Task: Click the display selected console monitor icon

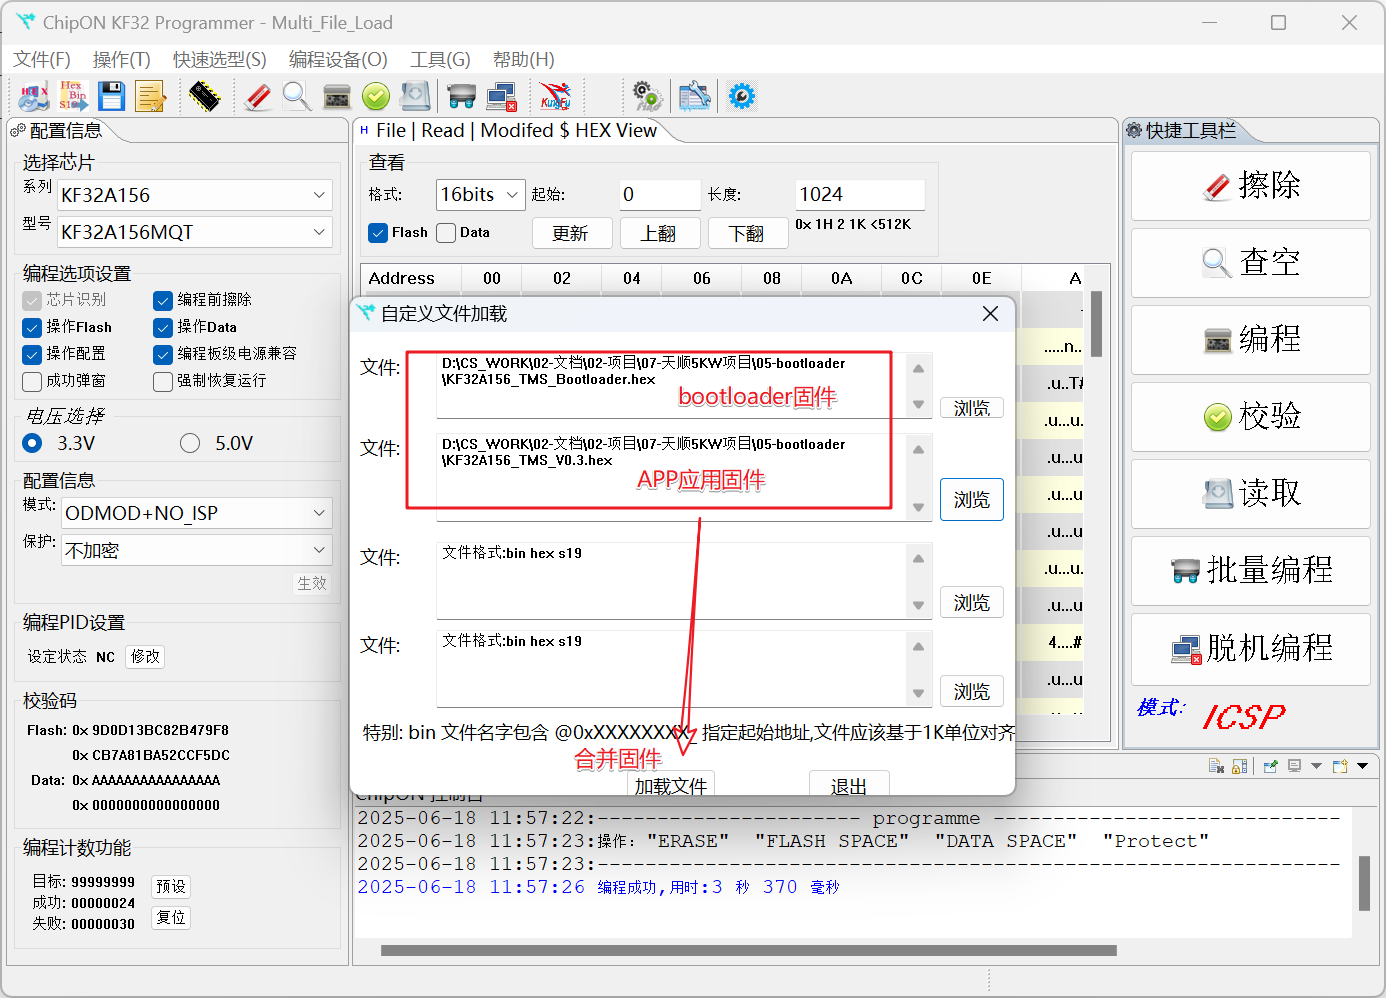Action: point(1295,766)
